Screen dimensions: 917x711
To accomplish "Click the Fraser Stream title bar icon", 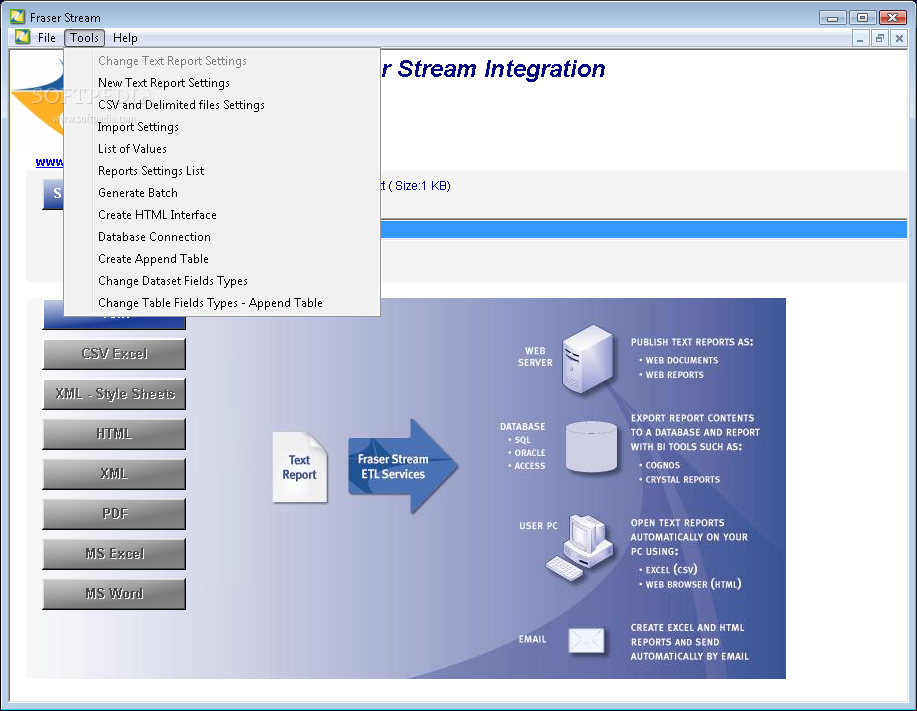I will pyautogui.click(x=18, y=17).
